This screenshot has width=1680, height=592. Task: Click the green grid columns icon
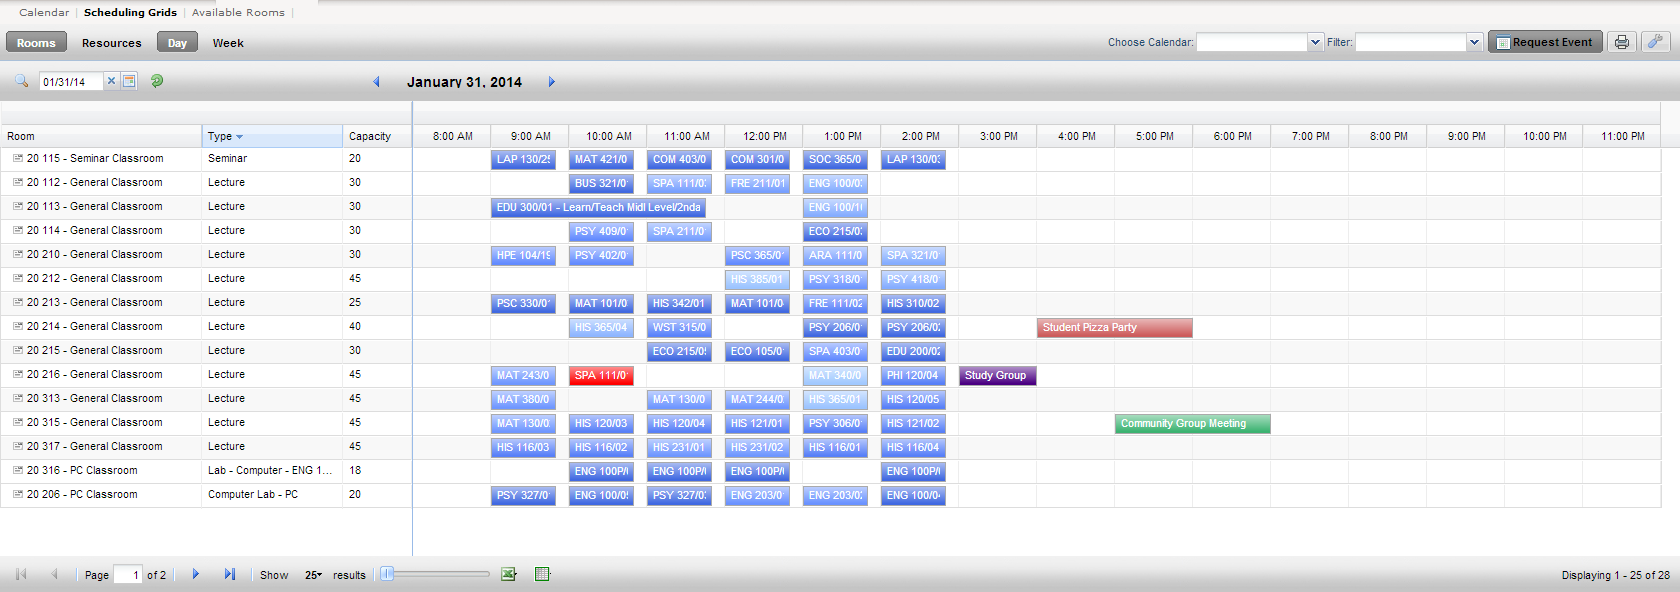(542, 574)
